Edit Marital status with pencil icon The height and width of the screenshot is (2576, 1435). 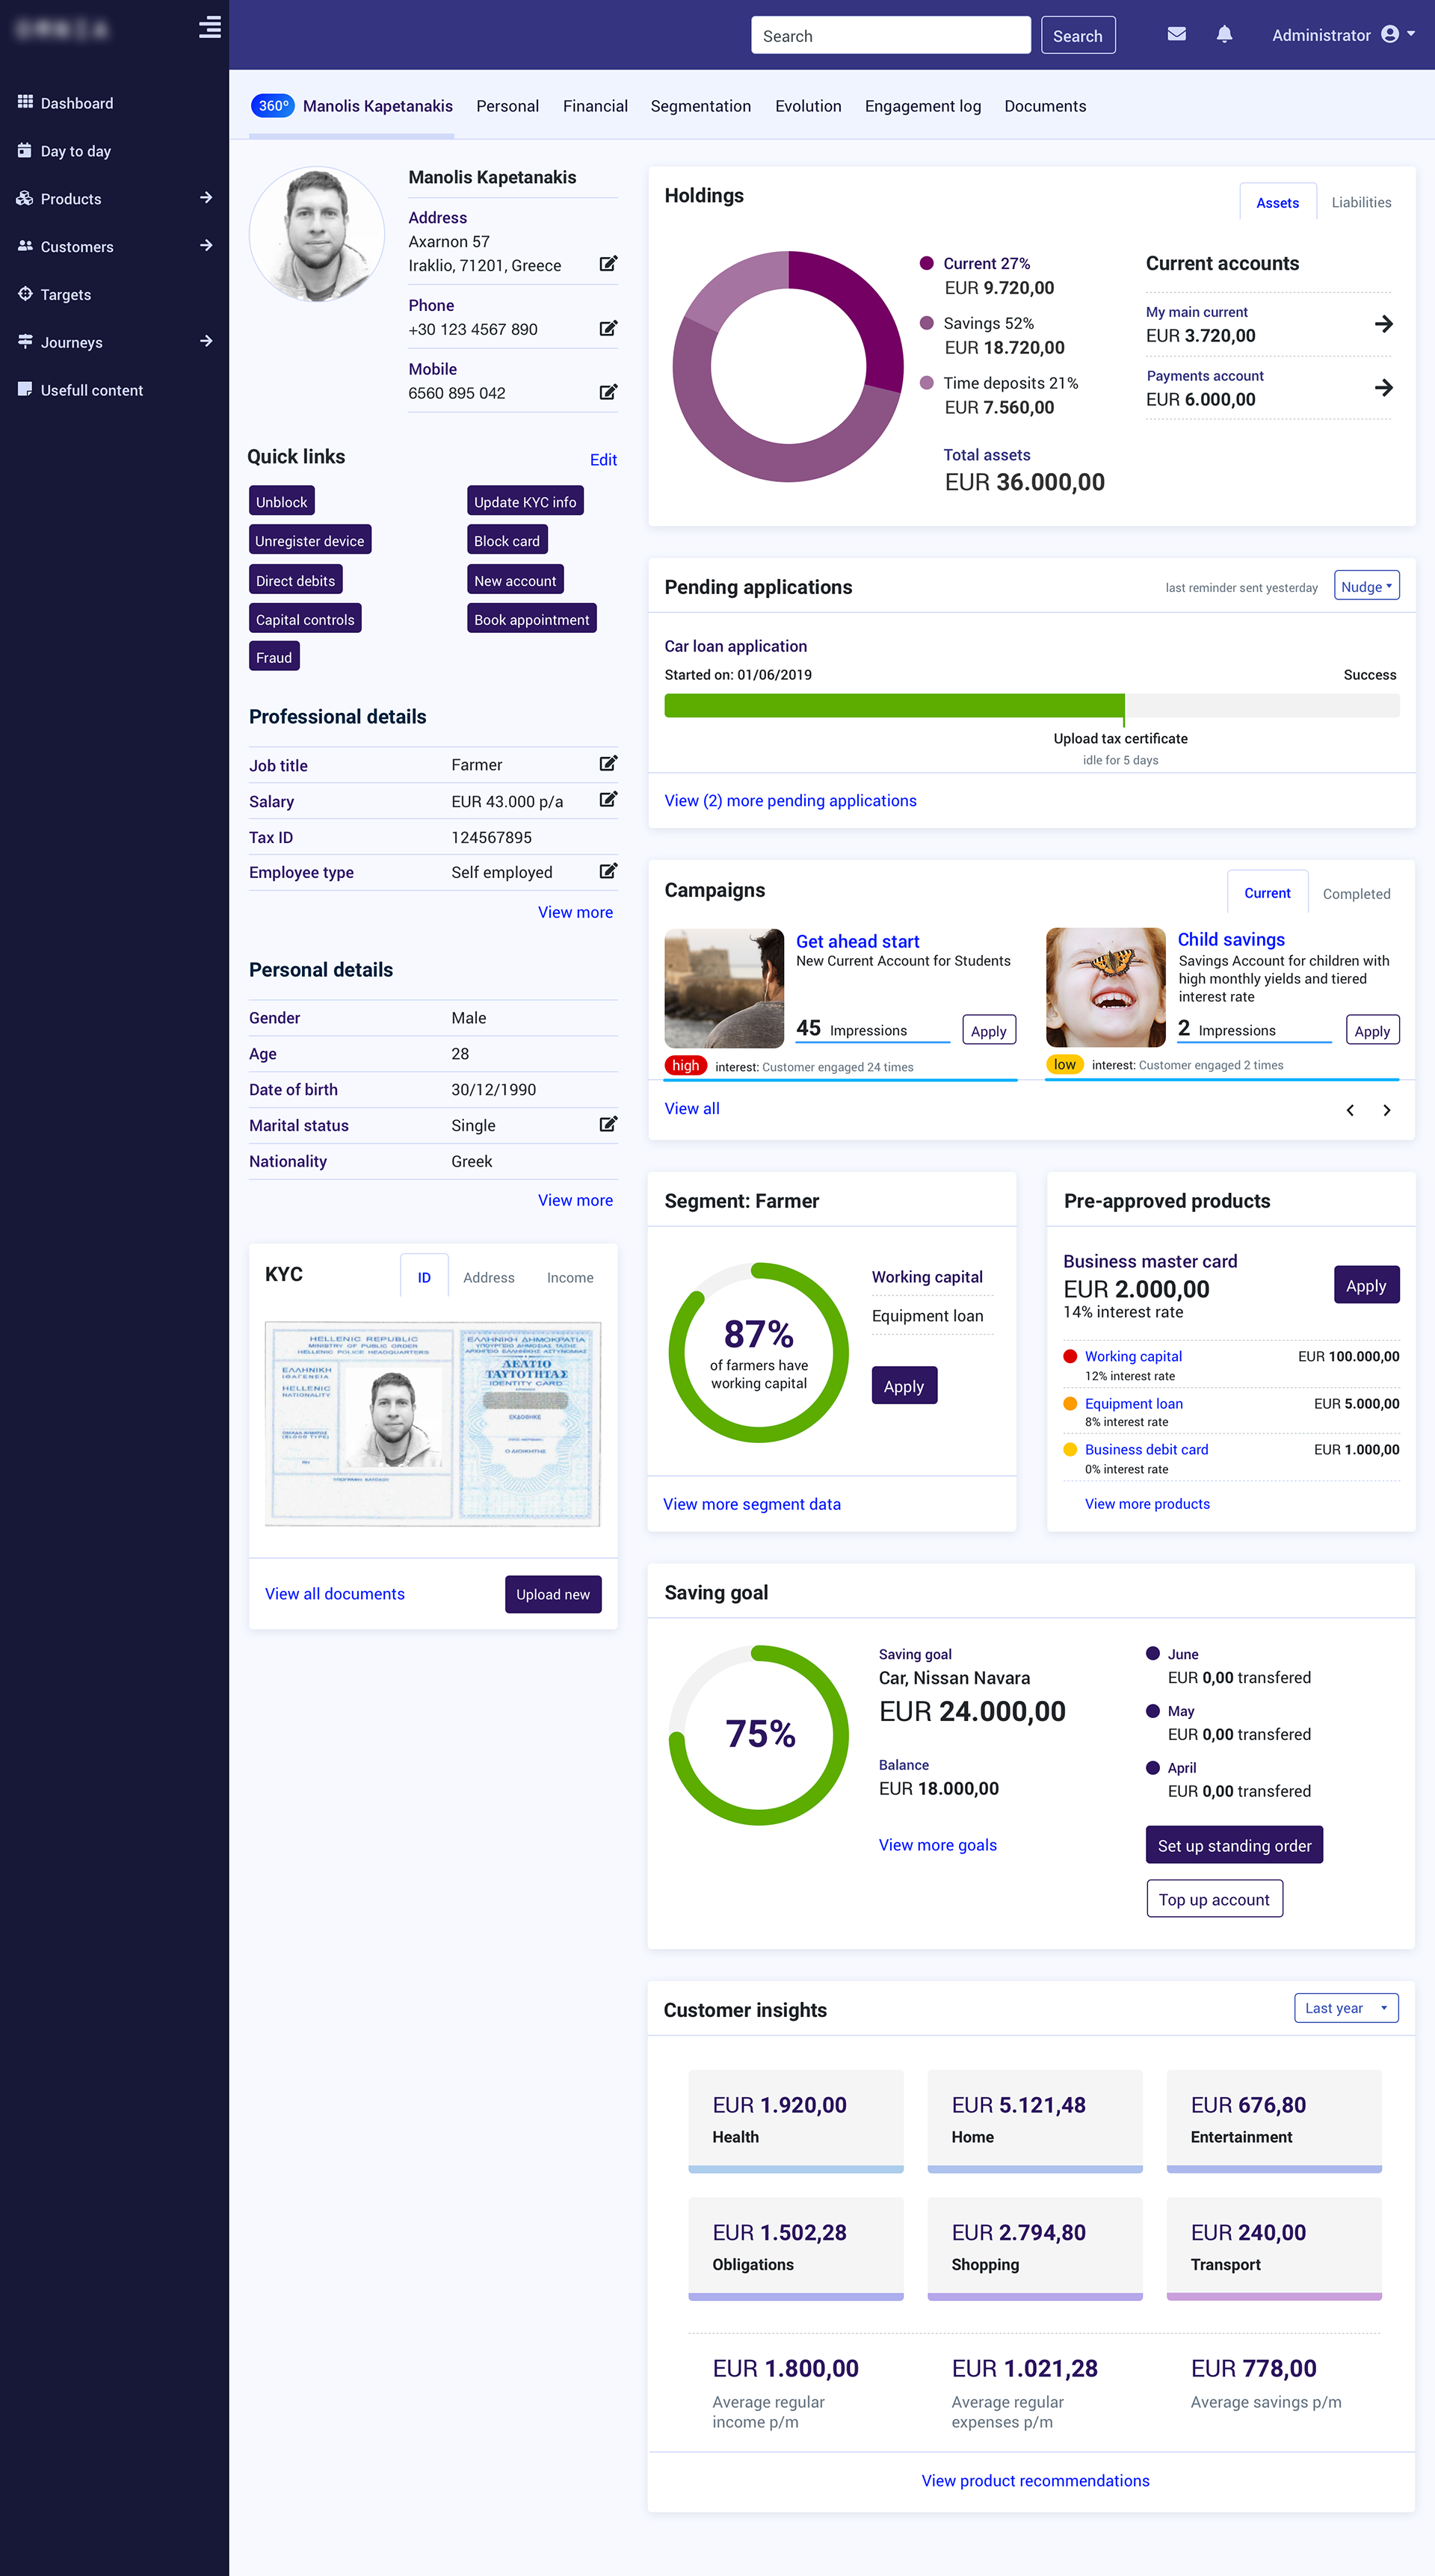[x=607, y=1124]
